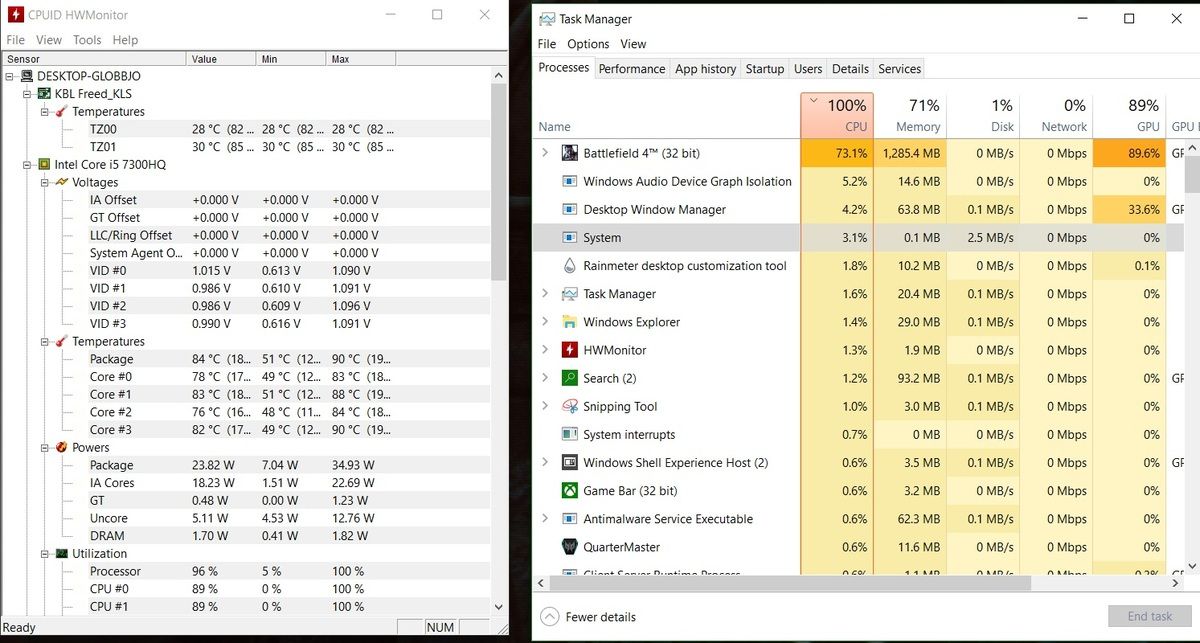Click the Voltages lightning icon in HWMonitor
Screen dimensions: 1200x643
click(x=61, y=182)
